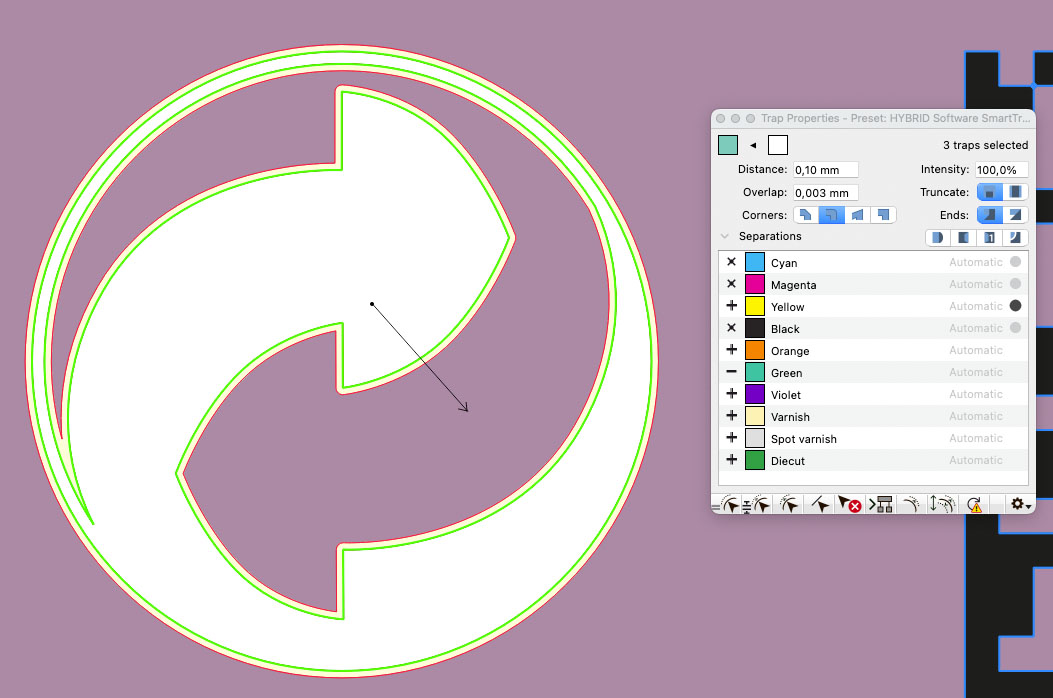
Task: Open the Automatic dropdown for Magenta
Action: coord(976,284)
